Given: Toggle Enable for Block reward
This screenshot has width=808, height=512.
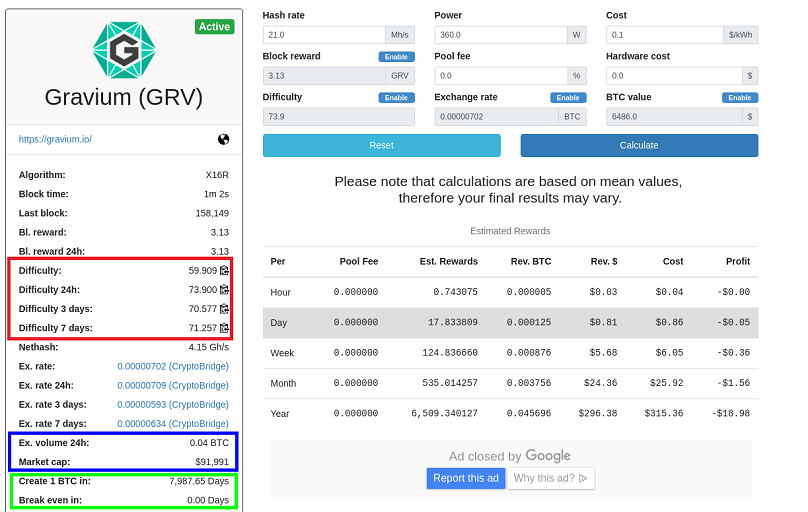Looking at the screenshot, I should pyautogui.click(x=396, y=57).
